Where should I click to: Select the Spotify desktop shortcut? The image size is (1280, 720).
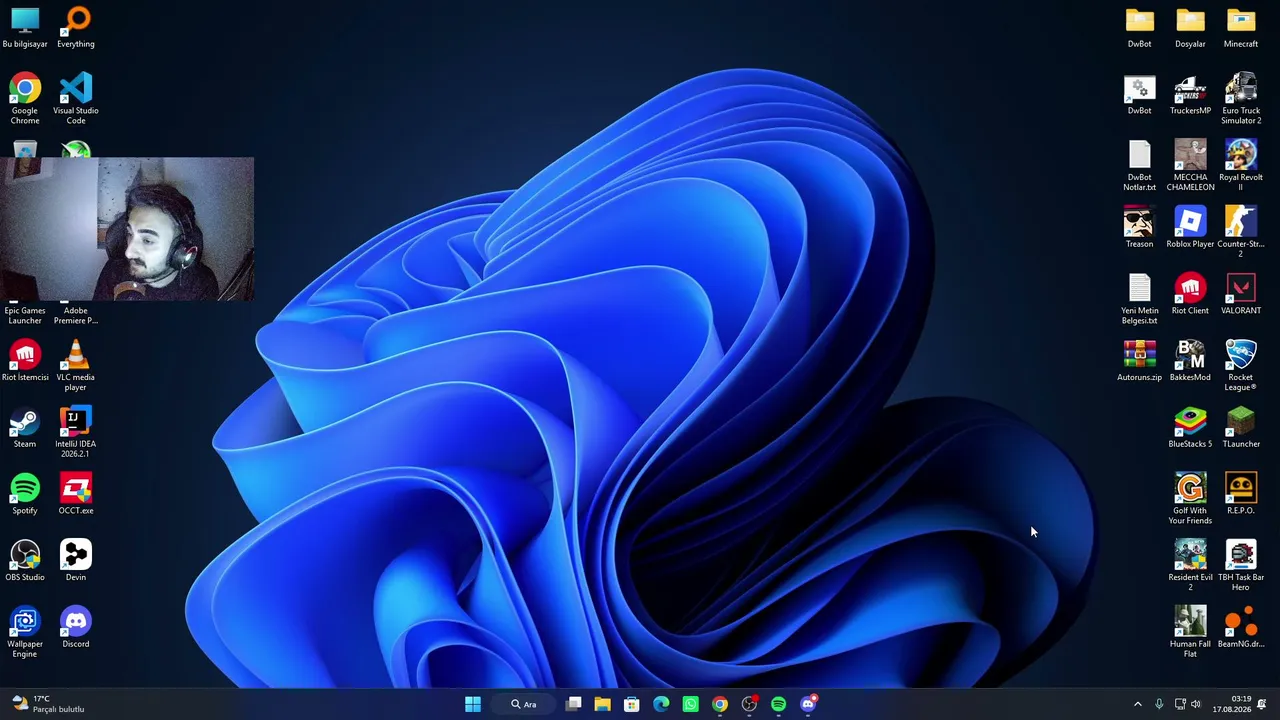(x=25, y=495)
